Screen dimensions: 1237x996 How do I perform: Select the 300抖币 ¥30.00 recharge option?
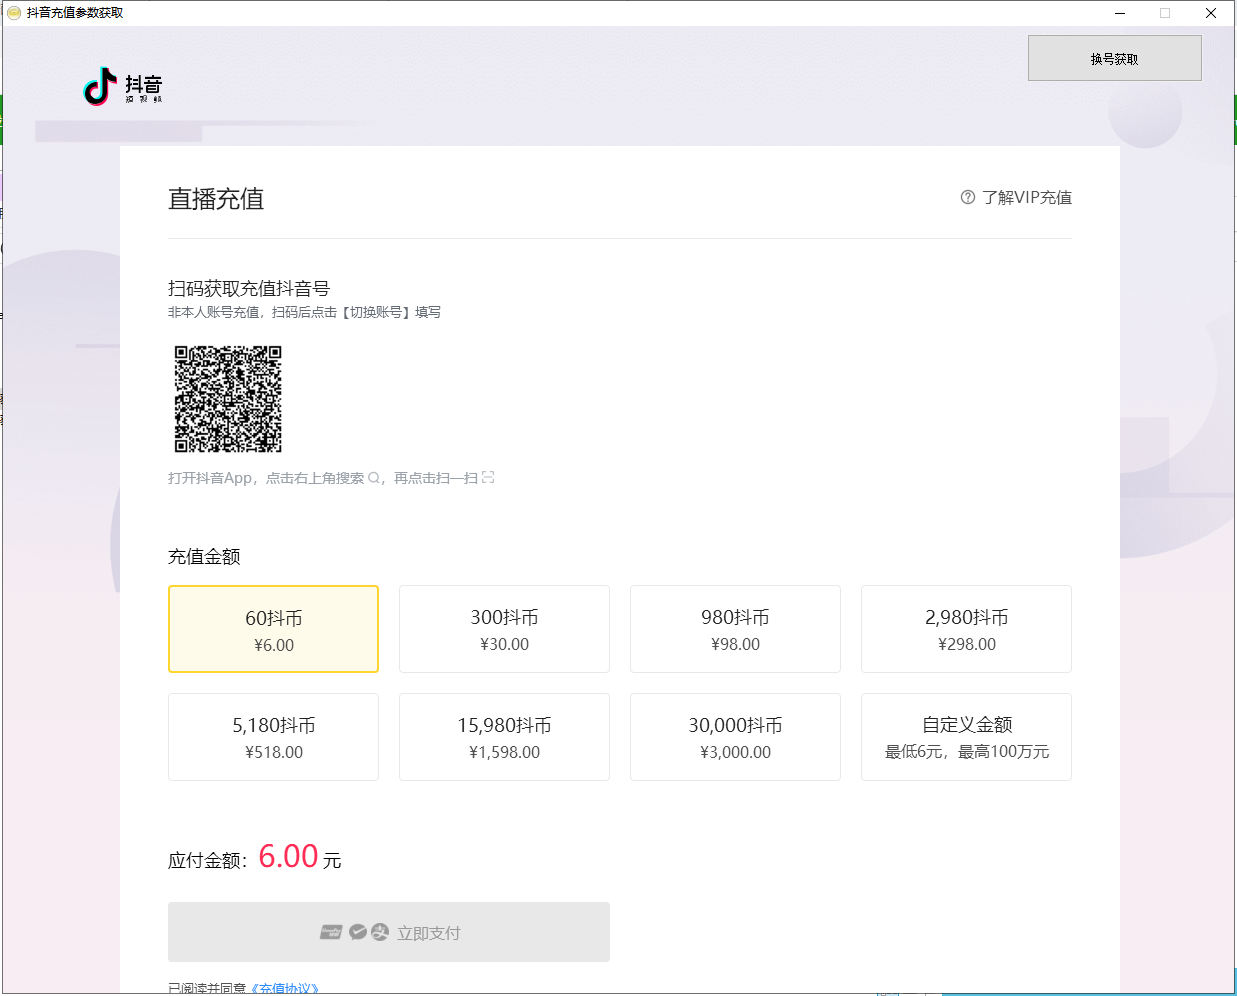click(504, 629)
